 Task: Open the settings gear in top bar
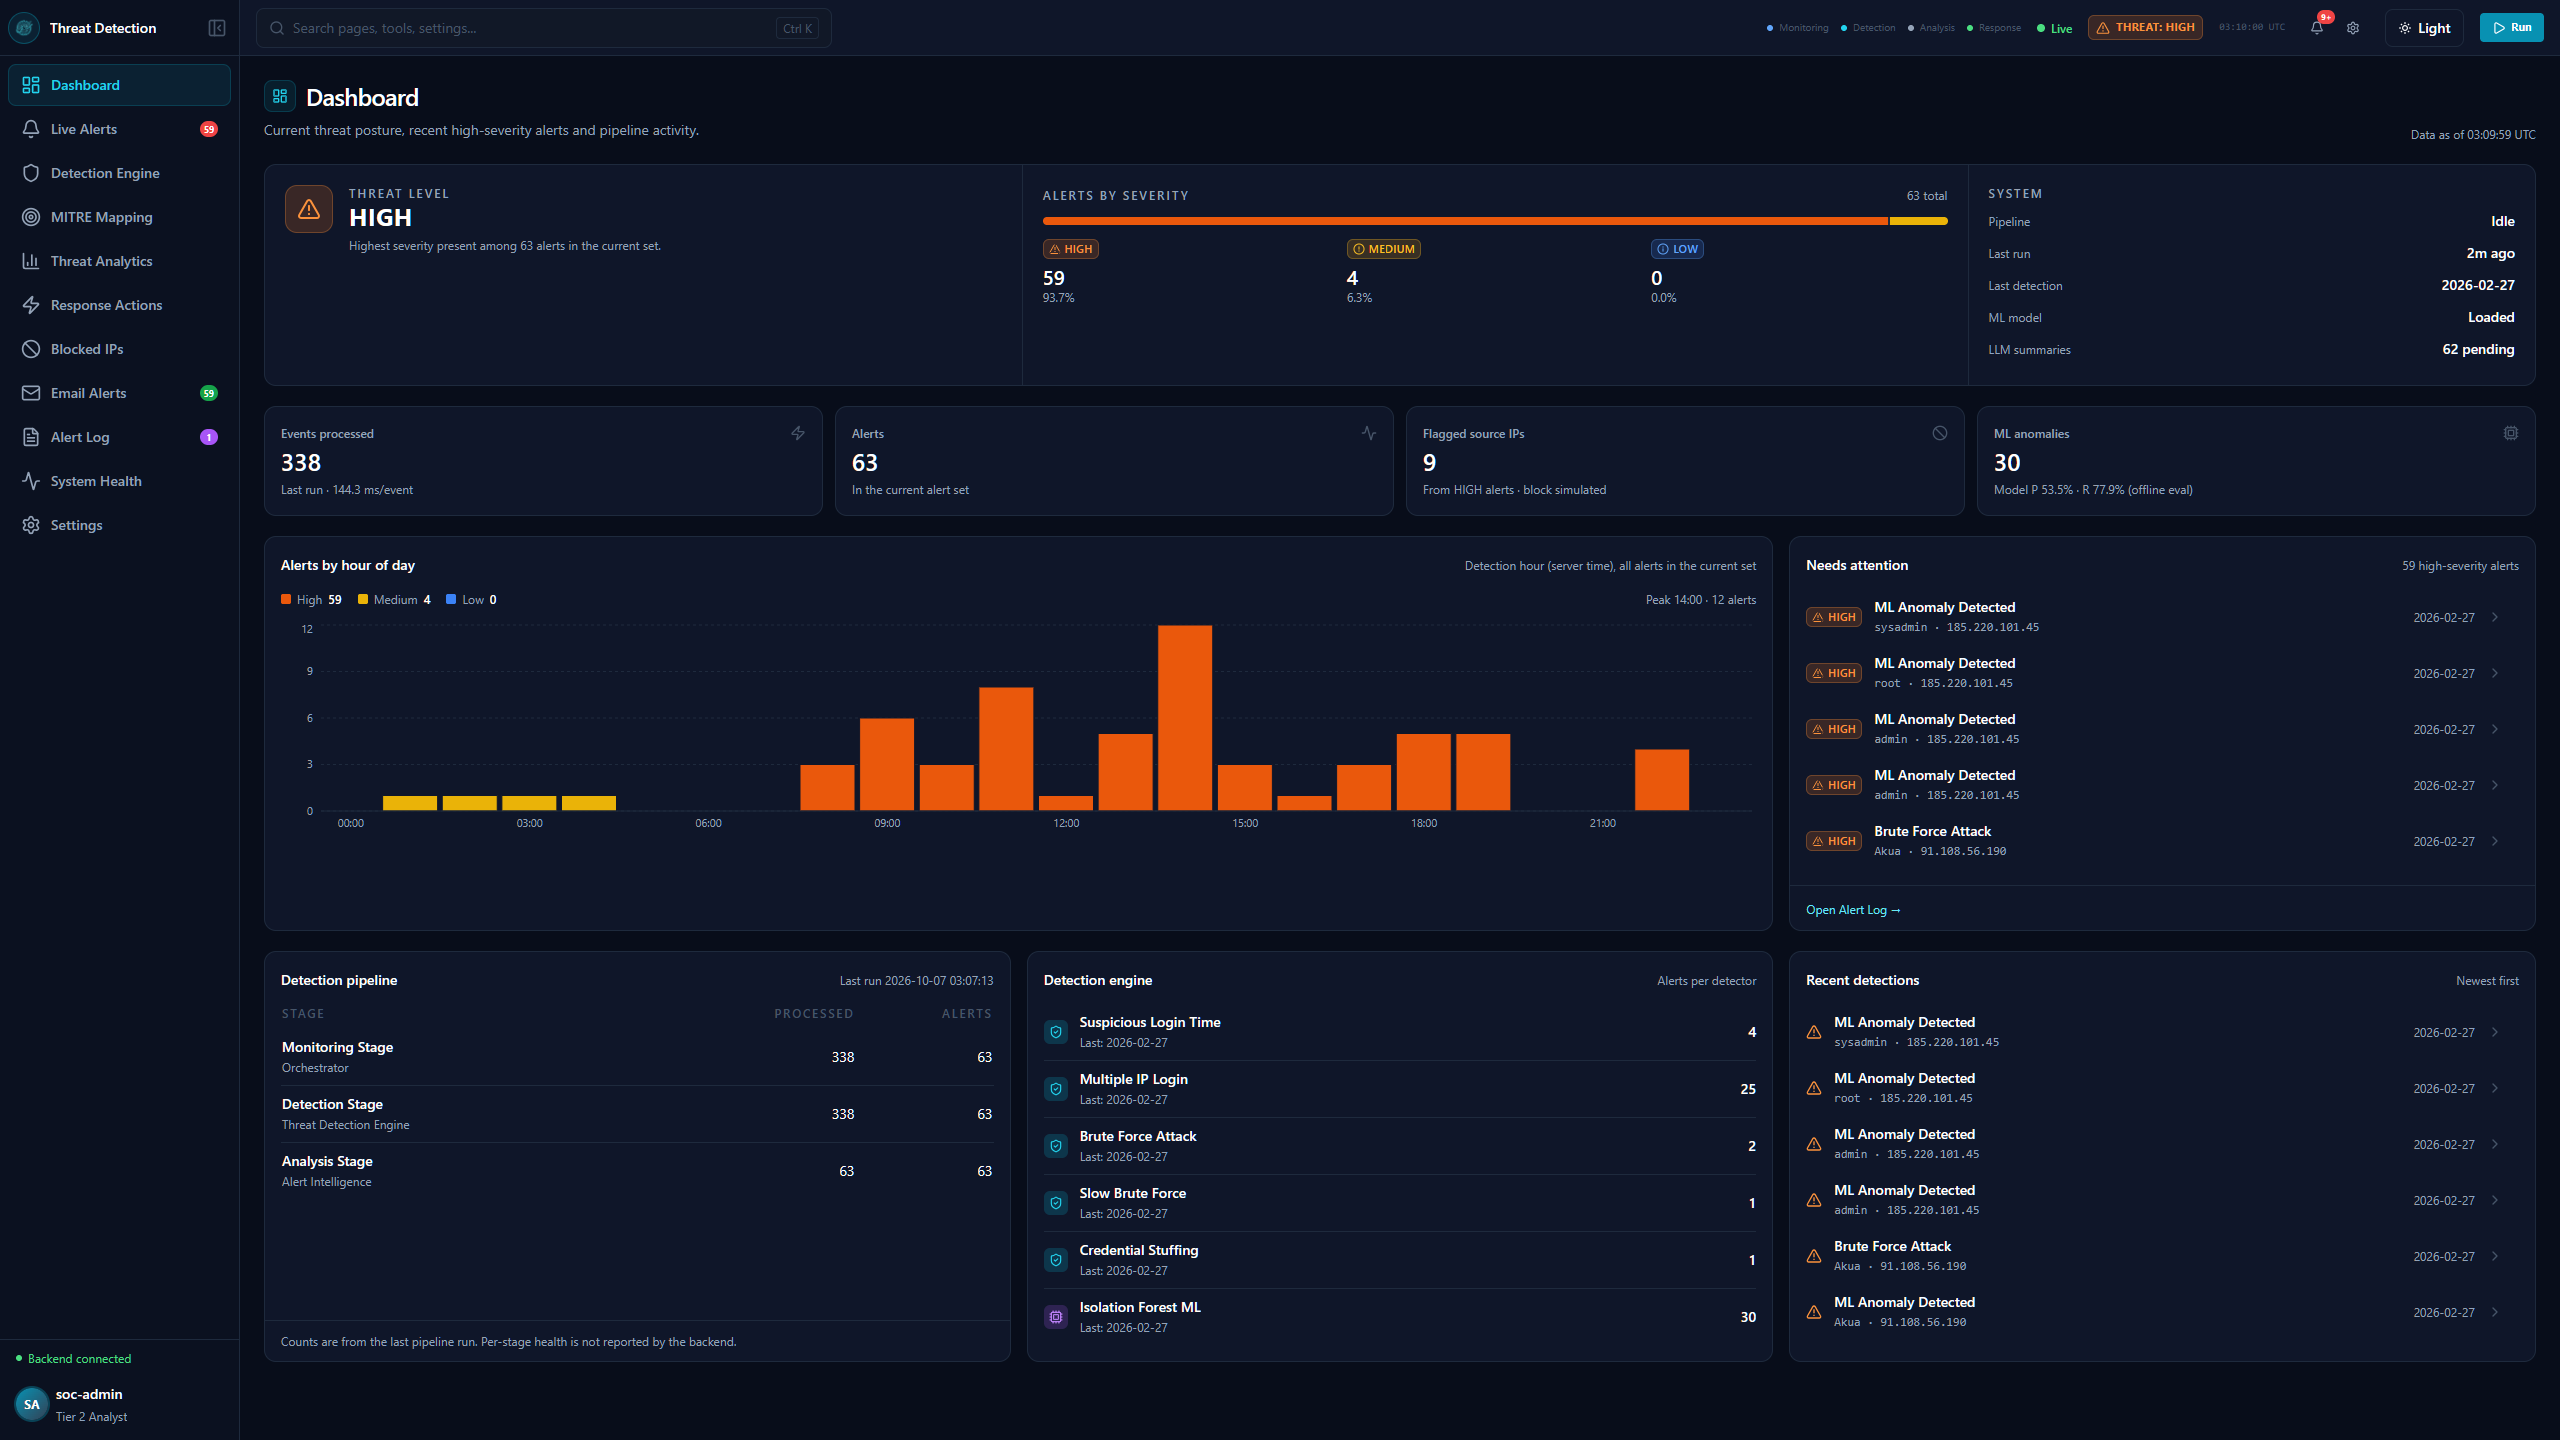tap(2353, 28)
